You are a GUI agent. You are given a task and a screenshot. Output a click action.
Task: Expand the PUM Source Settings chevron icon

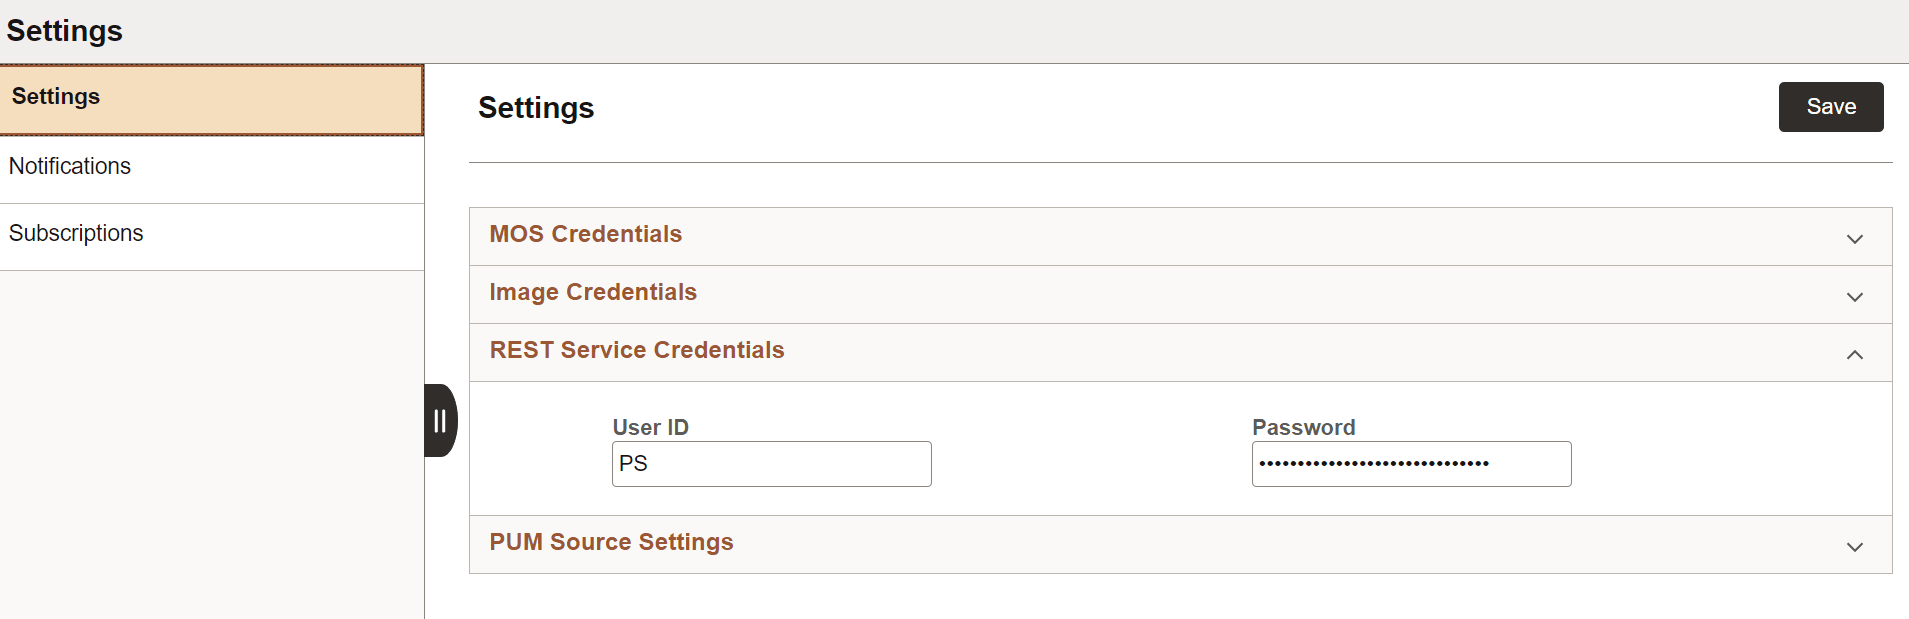[x=1855, y=546]
